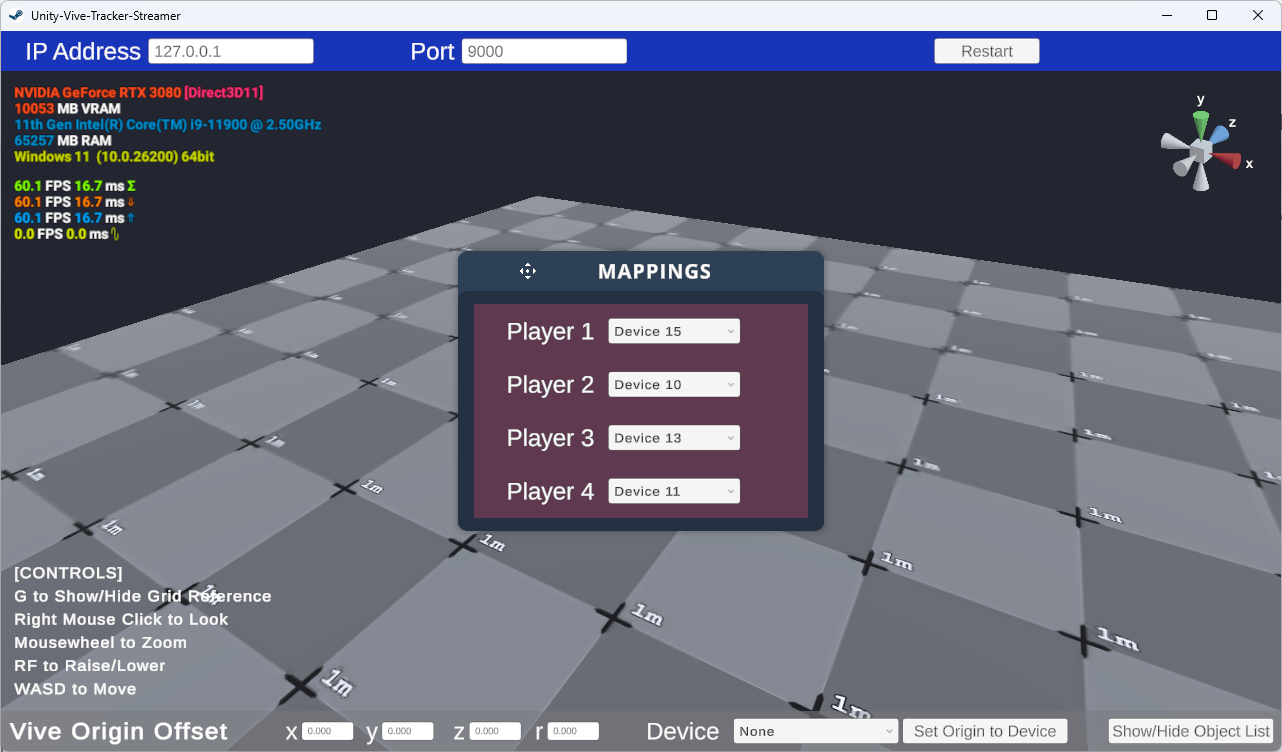Click the y offset input field
The width and height of the screenshot is (1282, 752).
coord(408,731)
